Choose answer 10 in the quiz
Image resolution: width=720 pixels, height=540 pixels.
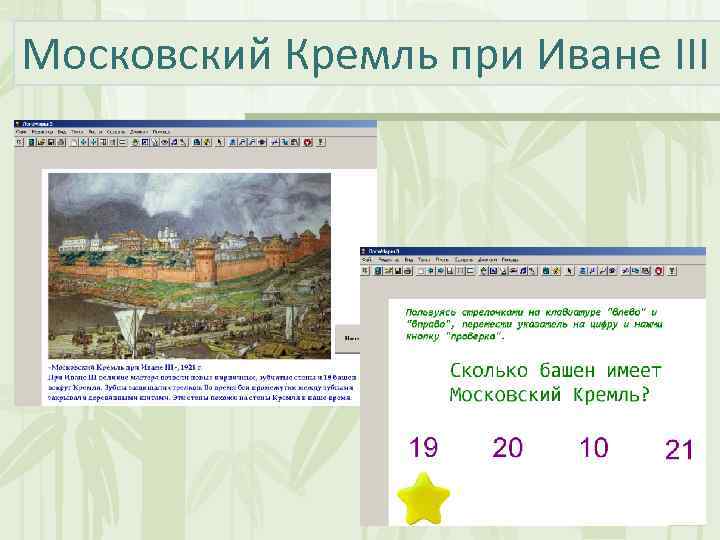(593, 447)
